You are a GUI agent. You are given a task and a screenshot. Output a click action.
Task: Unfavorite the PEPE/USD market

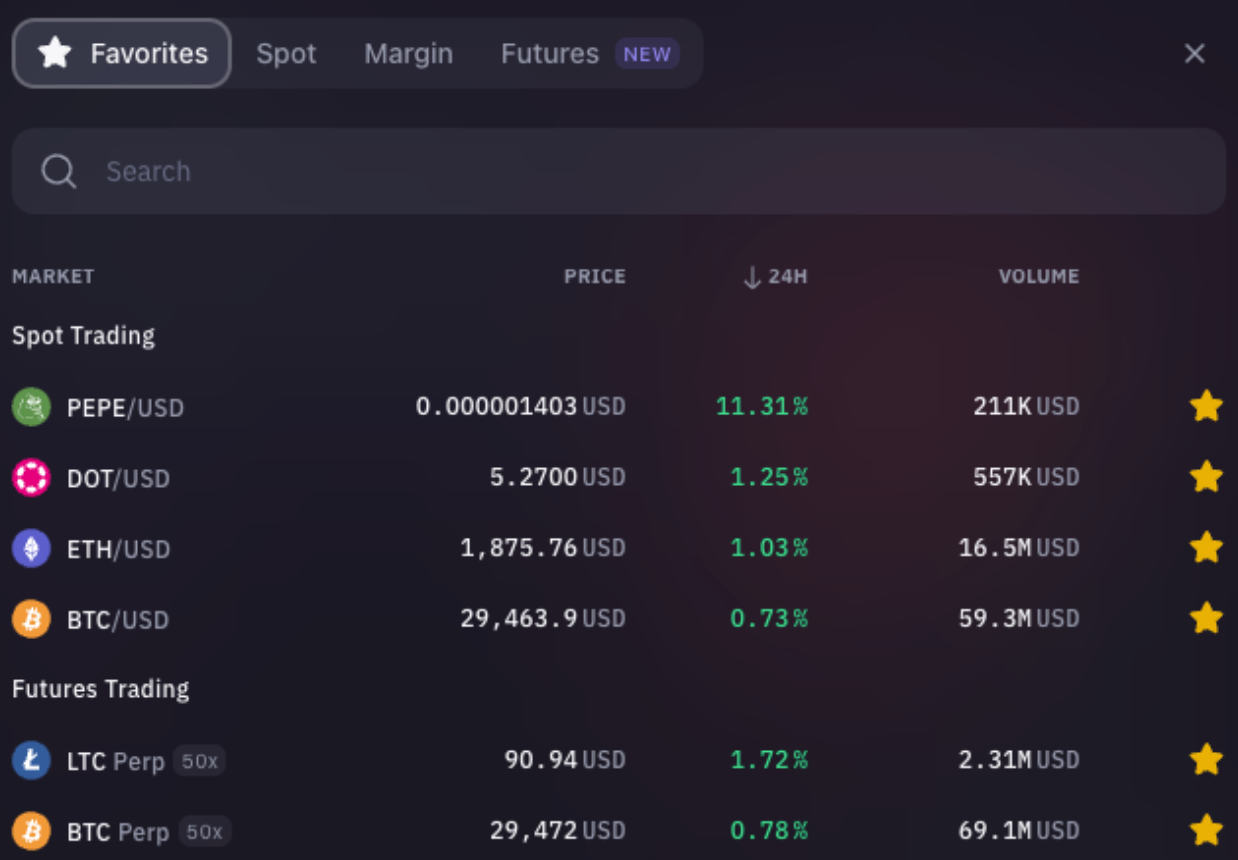1206,406
